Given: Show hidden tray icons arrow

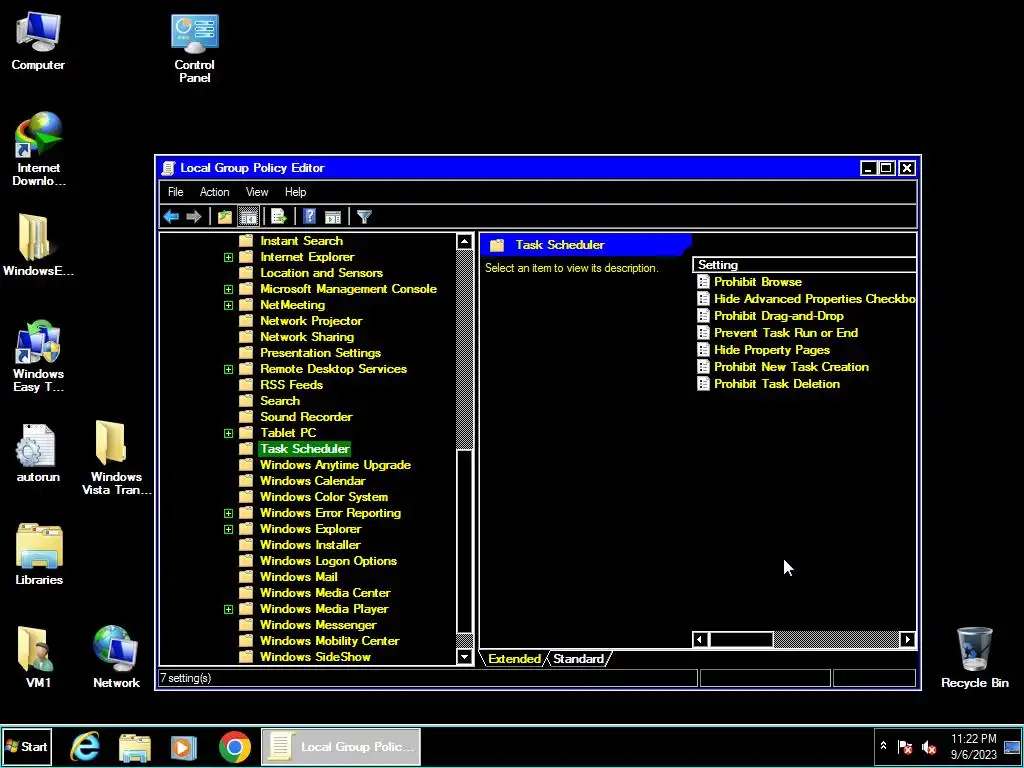Looking at the screenshot, I should tap(883, 745).
